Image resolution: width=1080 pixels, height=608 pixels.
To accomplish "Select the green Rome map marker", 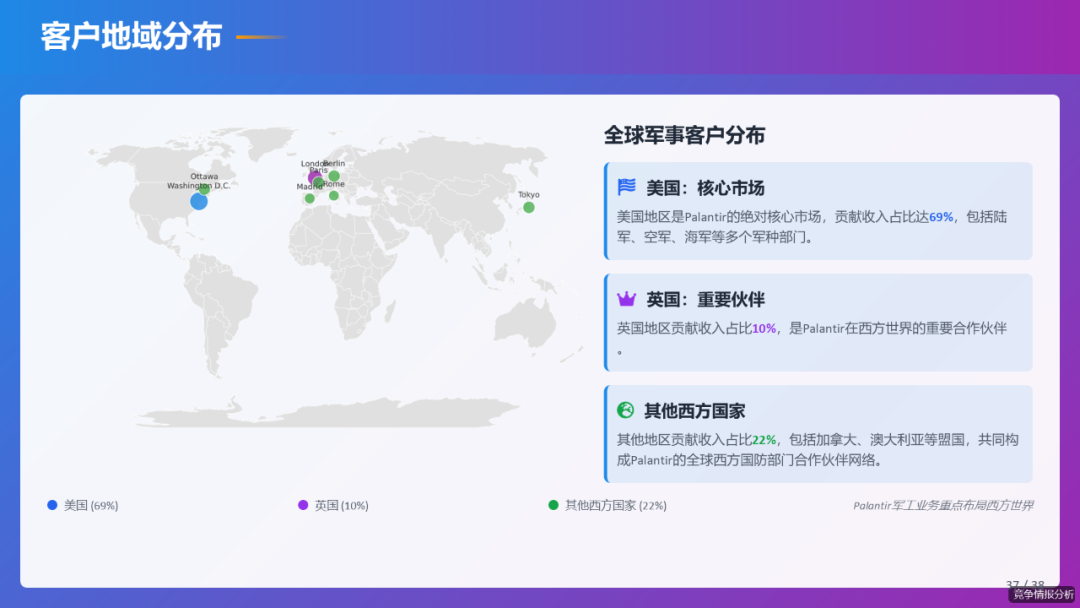I will coord(334,196).
